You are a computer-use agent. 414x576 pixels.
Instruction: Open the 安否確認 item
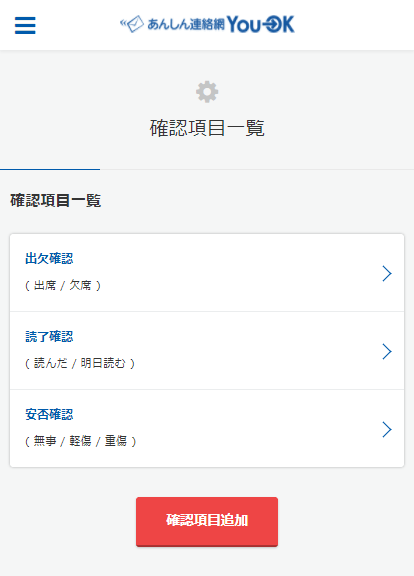coord(207,429)
